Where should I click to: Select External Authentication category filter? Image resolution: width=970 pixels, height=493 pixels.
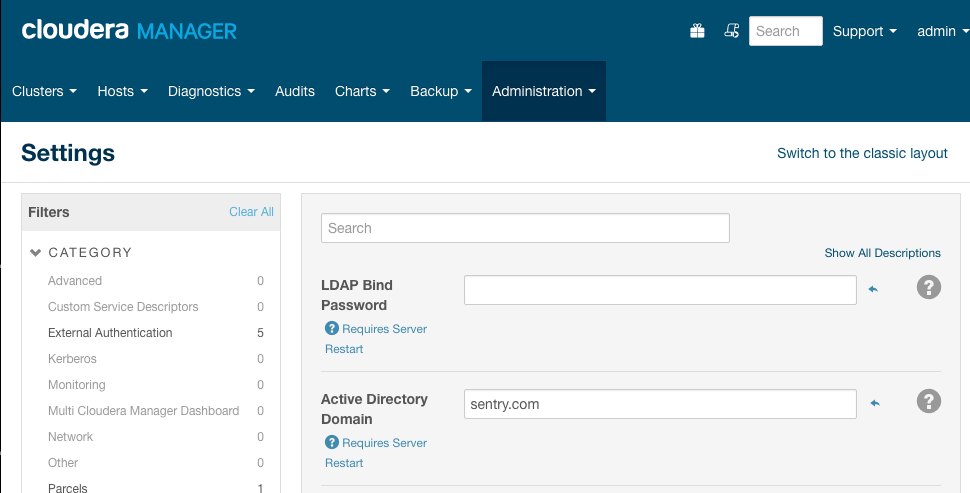coord(110,333)
